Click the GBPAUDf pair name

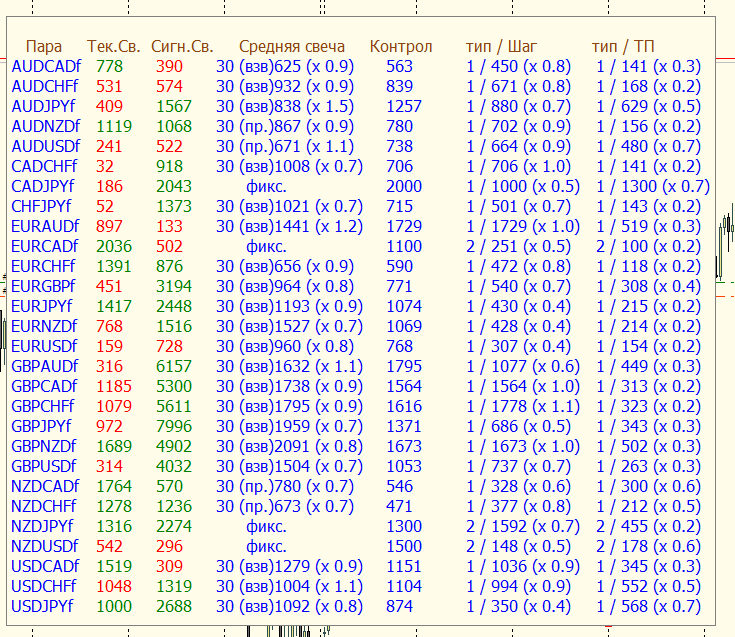[45, 367]
